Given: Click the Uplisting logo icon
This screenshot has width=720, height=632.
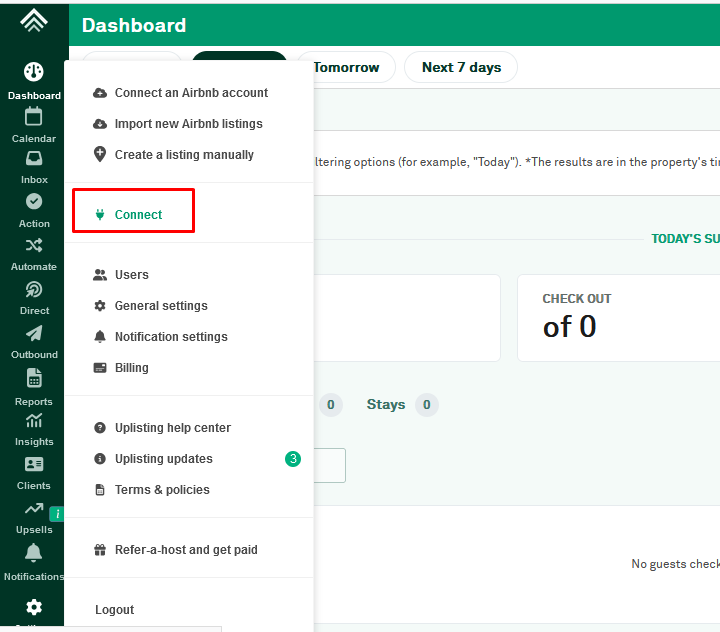Looking at the screenshot, I should tap(34, 20).
